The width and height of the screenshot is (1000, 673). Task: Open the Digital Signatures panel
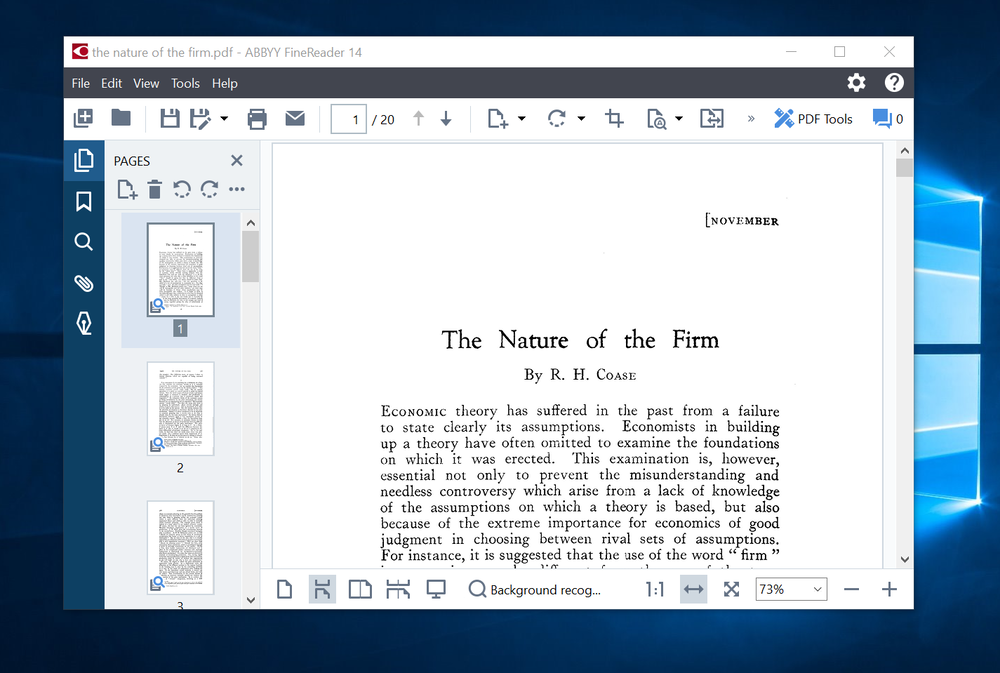pos(84,322)
